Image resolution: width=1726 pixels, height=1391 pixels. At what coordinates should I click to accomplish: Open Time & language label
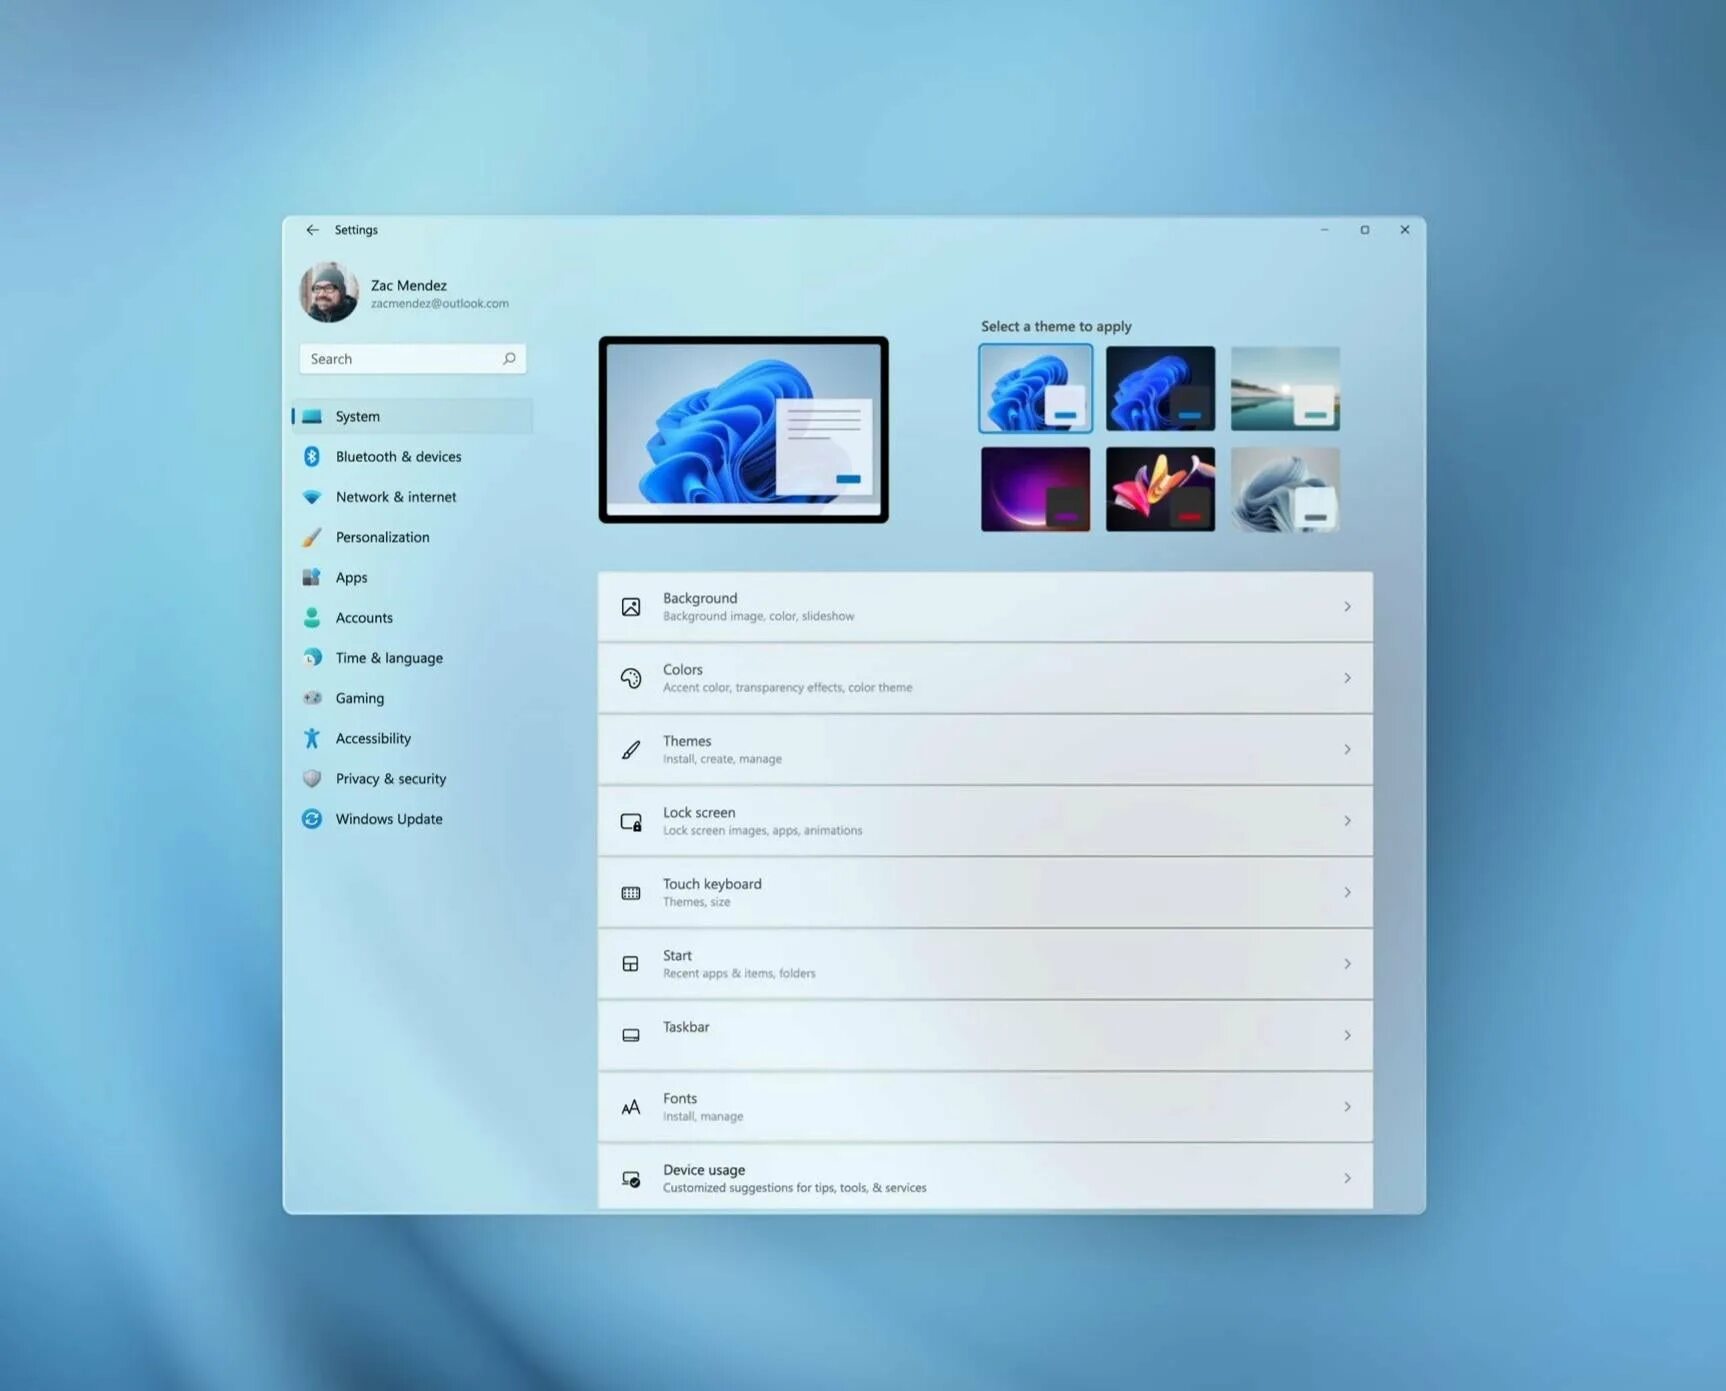(x=389, y=658)
